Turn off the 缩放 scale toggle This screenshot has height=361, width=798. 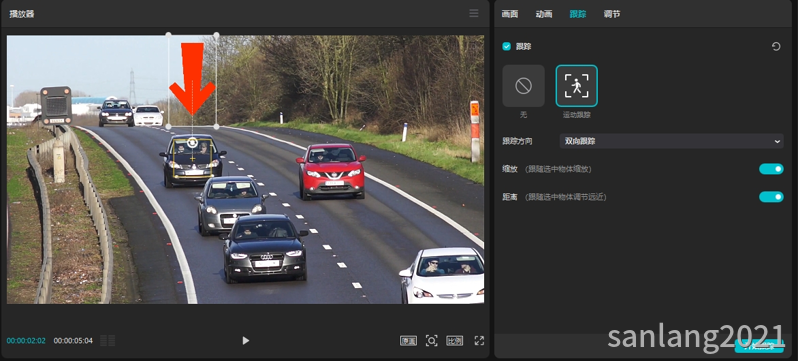click(x=771, y=169)
